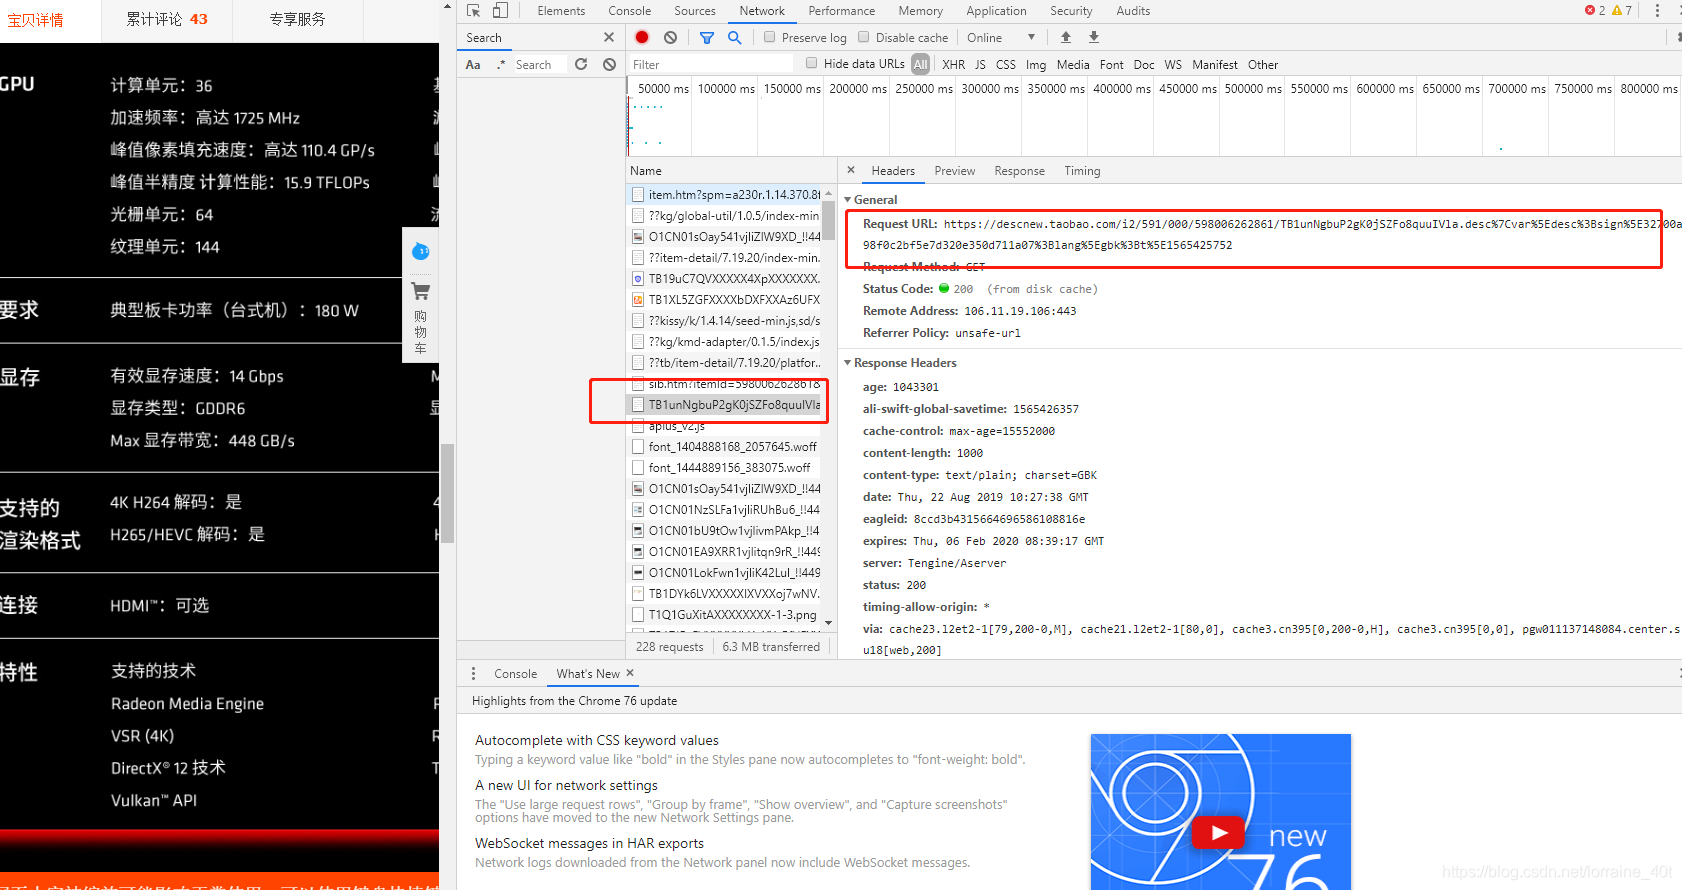Check the Hide data URLs checkbox

(x=811, y=63)
